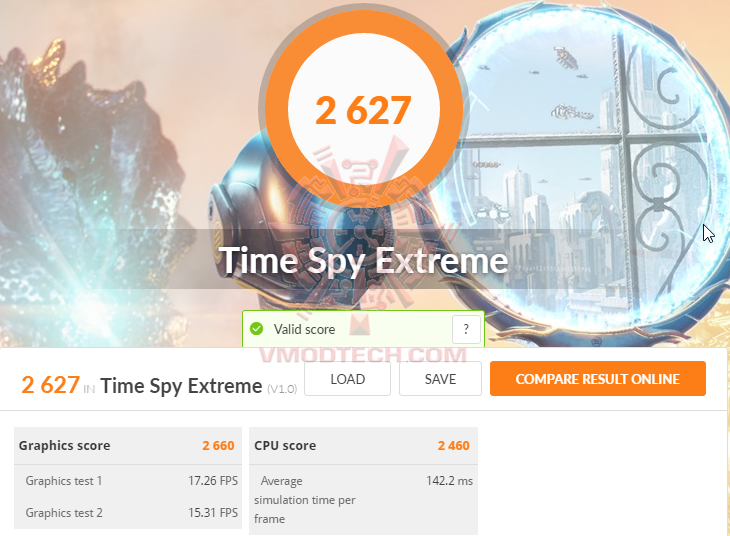730x536 pixels.
Task: Click the 2 460 CPU score value
Action: [x=453, y=446]
